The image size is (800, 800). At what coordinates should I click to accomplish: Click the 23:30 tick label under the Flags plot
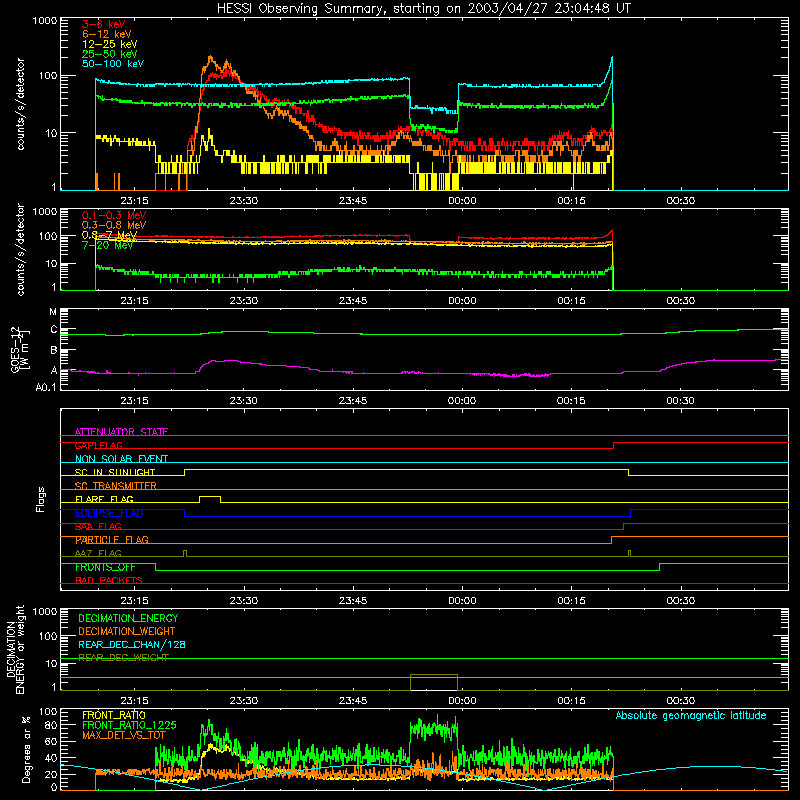[x=243, y=601]
